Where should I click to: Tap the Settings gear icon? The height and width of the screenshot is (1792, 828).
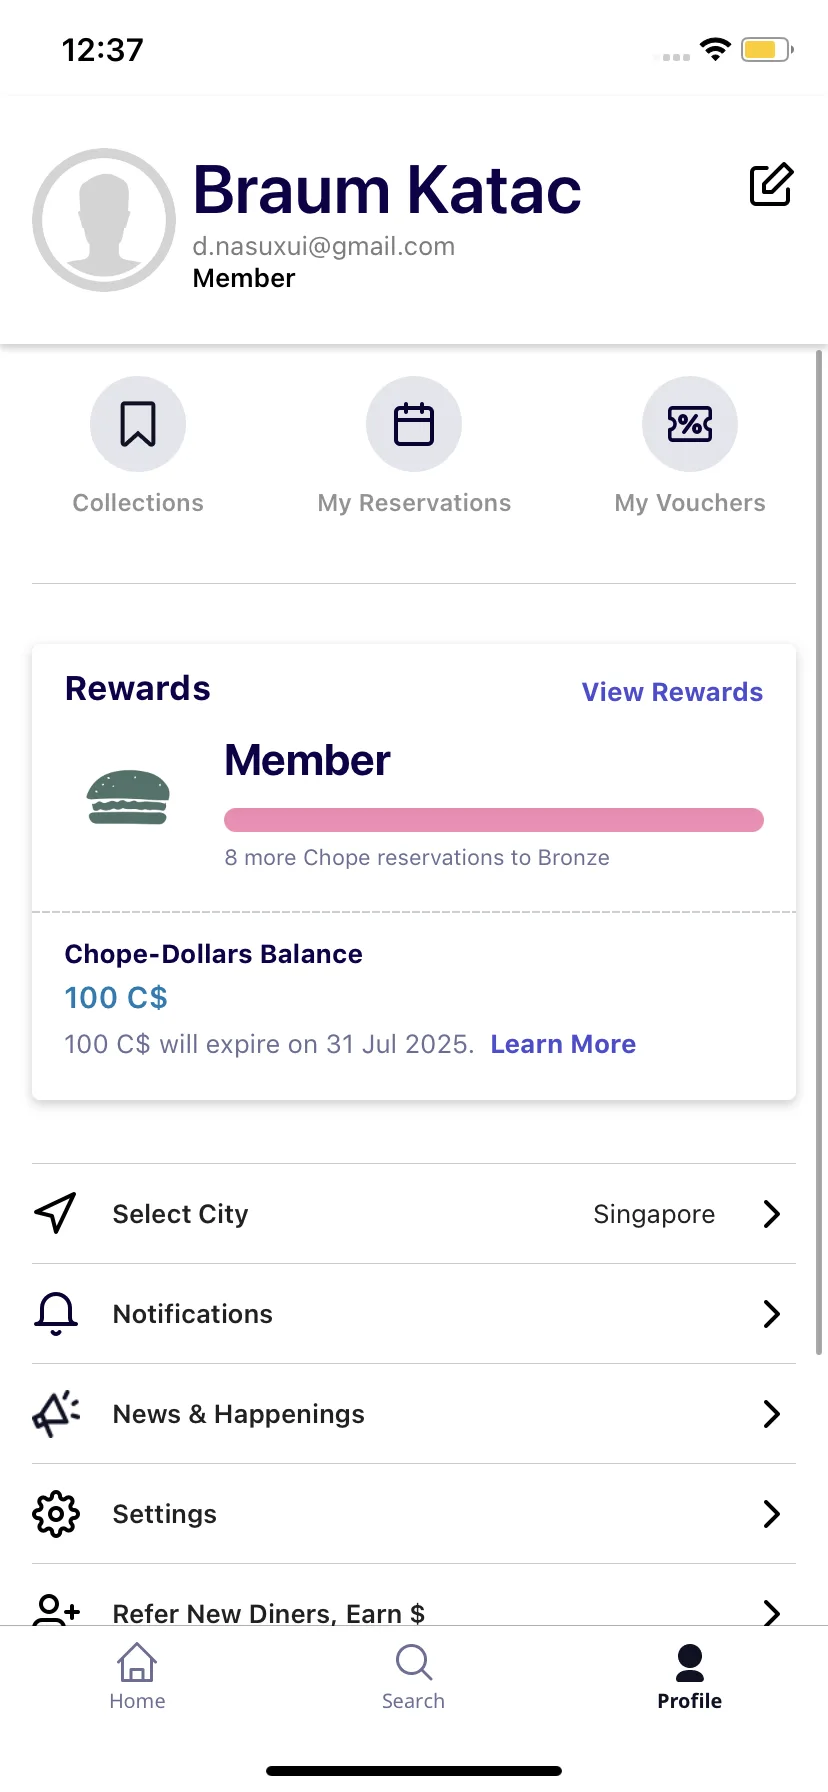pos(56,1513)
